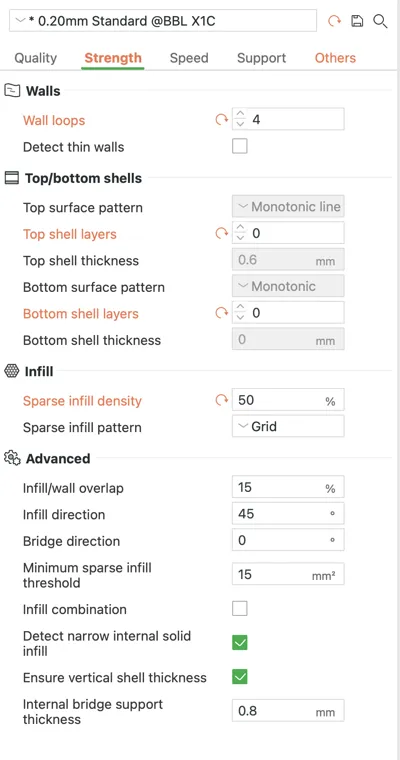Reset Wall loops to default value
Image resolution: width=400 pixels, height=760 pixels.
point(222,119)
